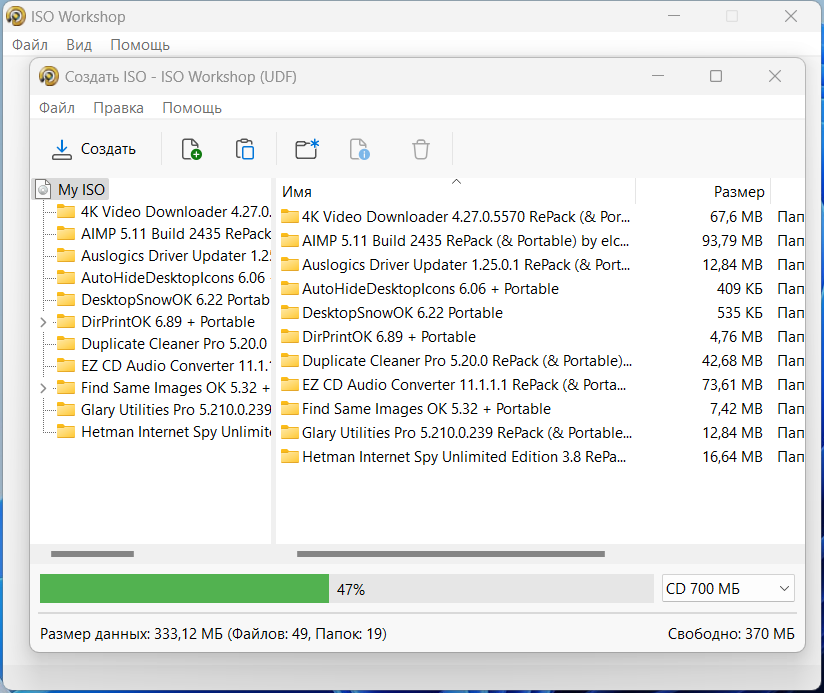Select Duplicate Cleaner Pro 5.20.0 list row

click(x=540, y=361)
